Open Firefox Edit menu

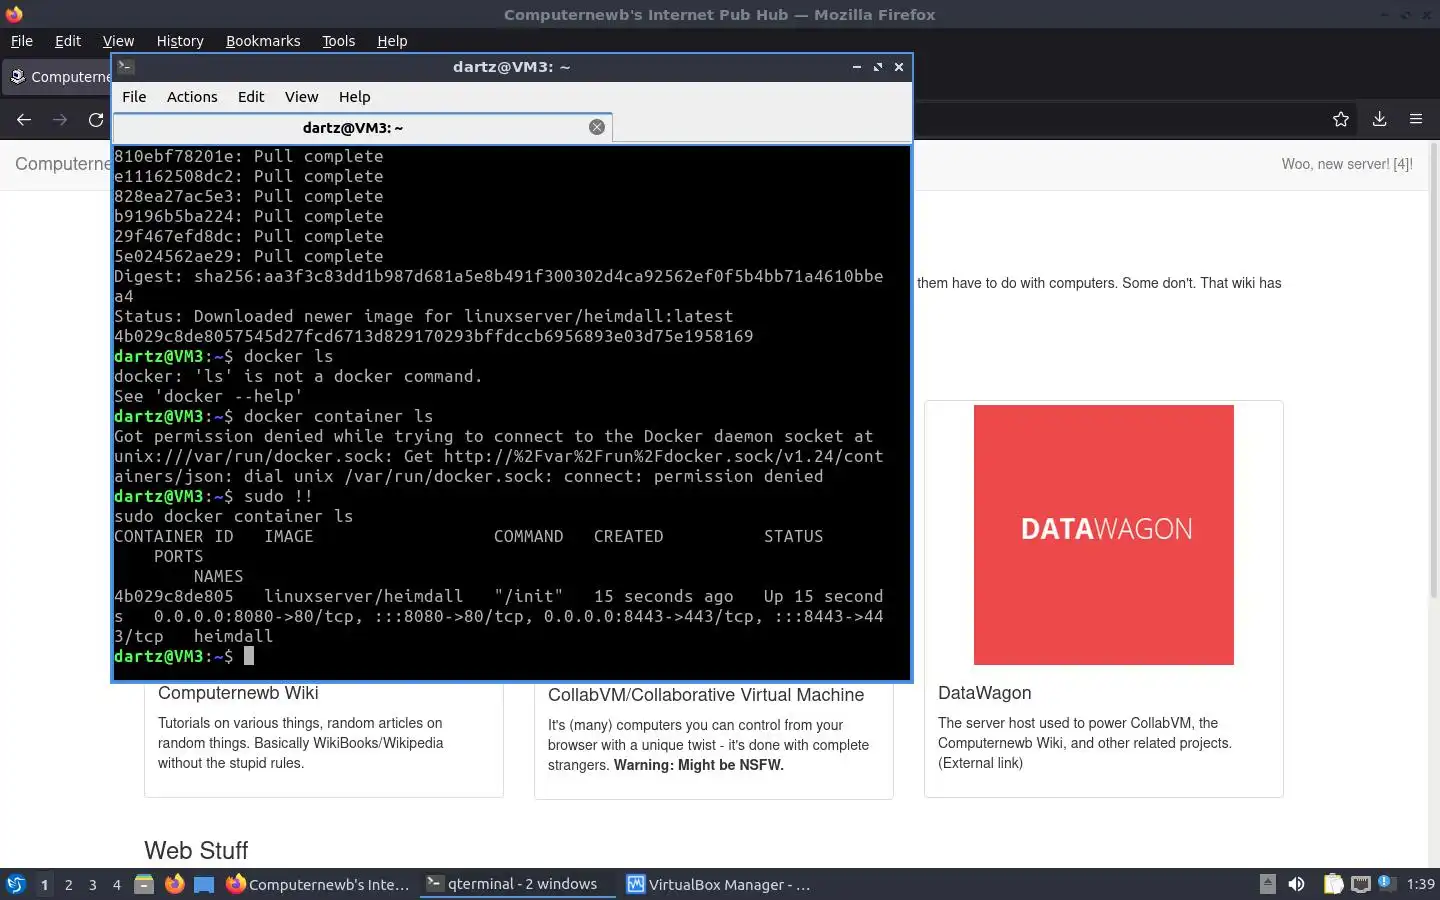(x=68, y=41)
